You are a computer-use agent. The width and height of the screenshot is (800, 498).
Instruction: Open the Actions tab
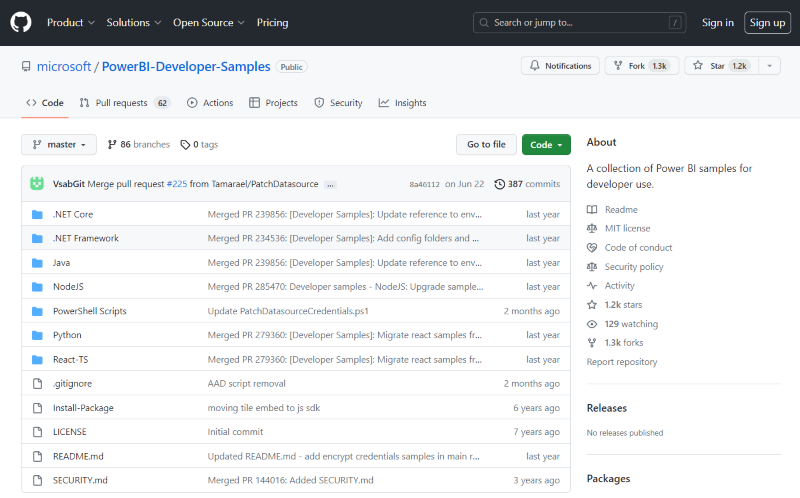[210, 103]
